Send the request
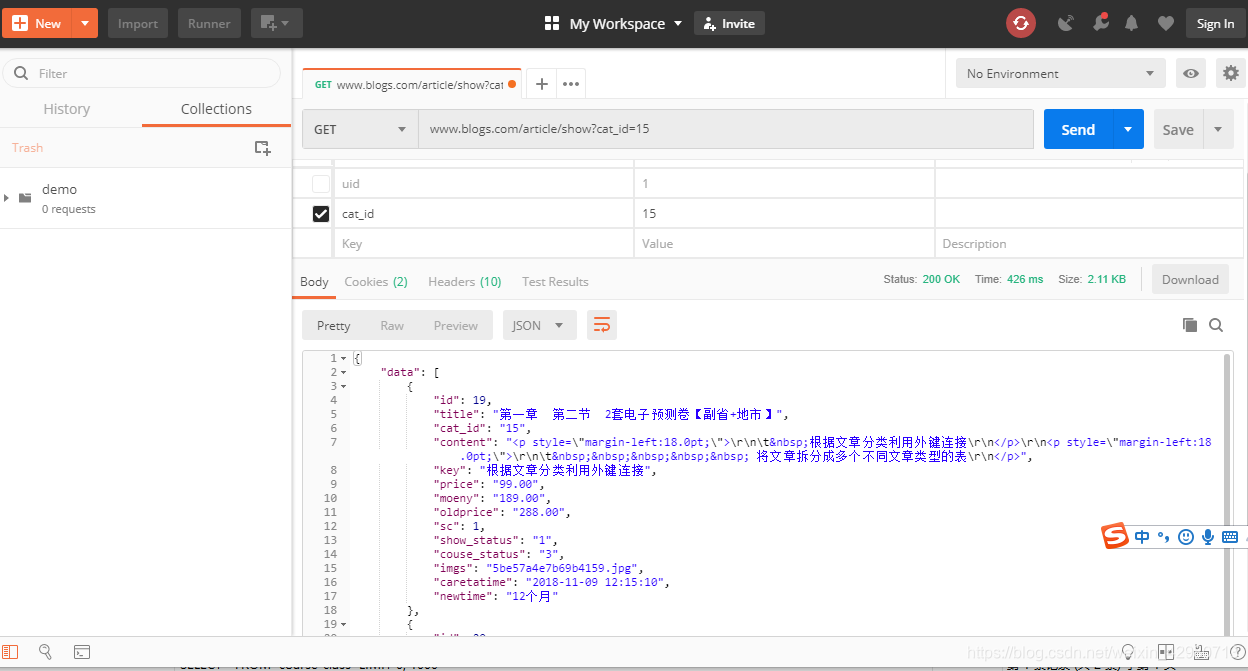This screenshot has height=671, width=1248. tap(1078, 129)
